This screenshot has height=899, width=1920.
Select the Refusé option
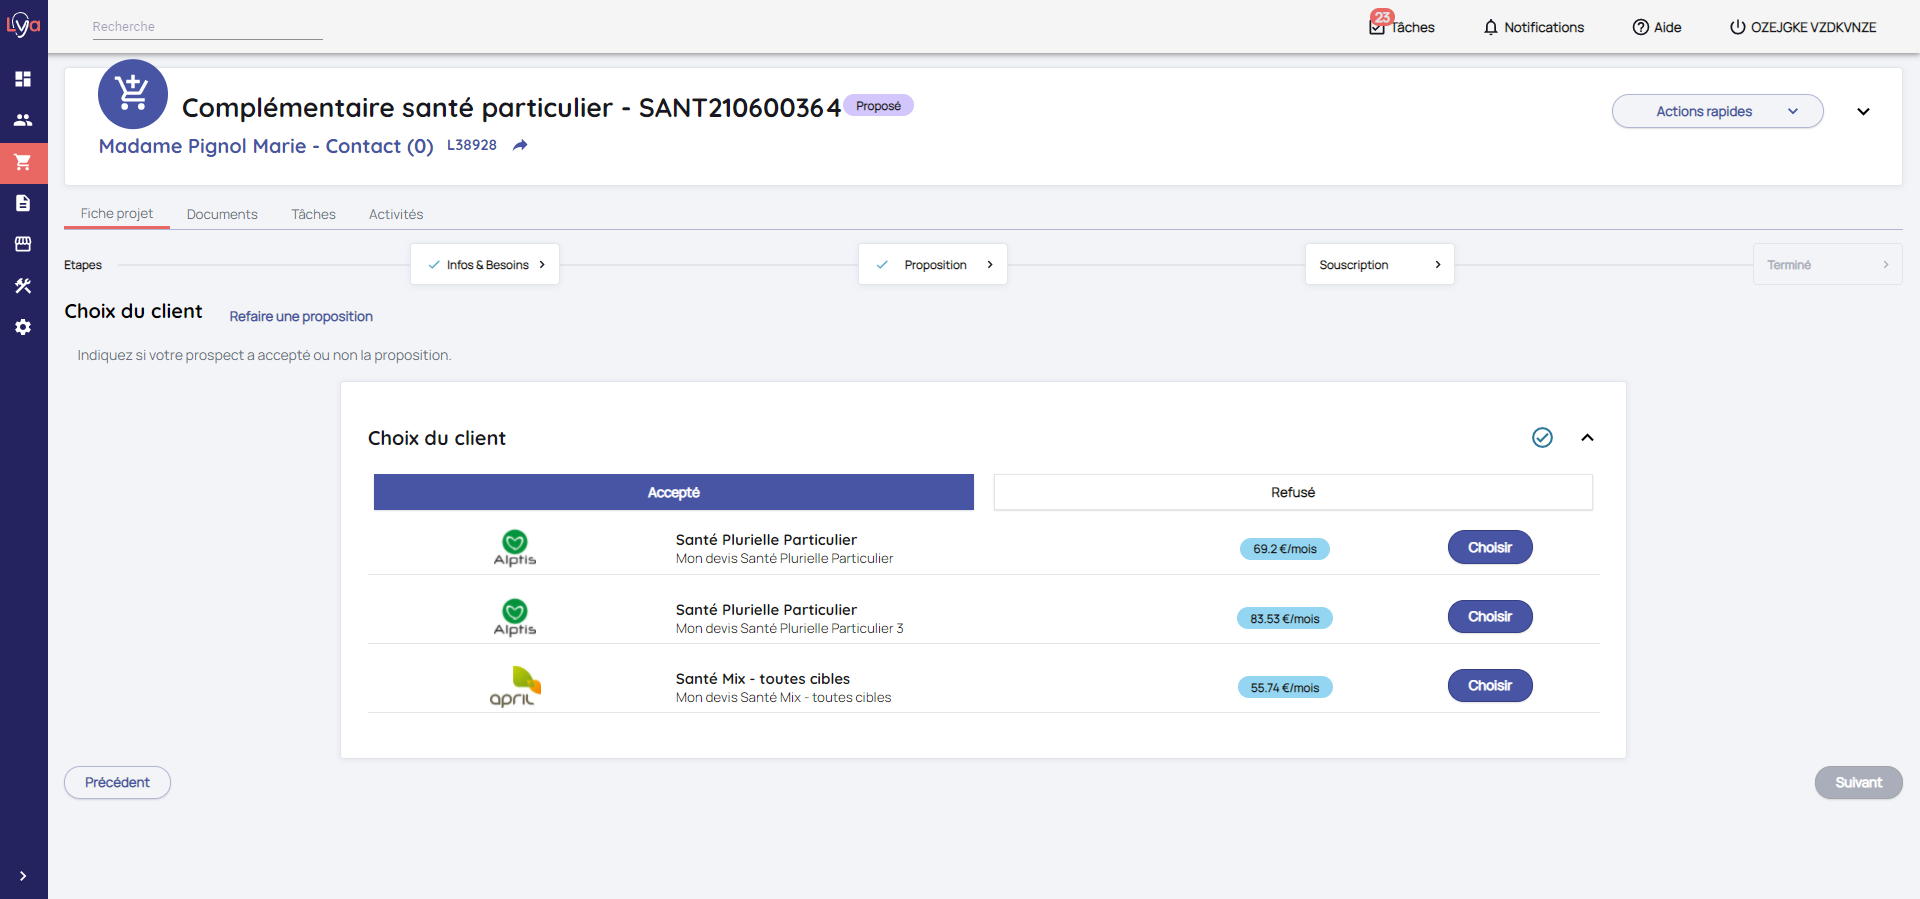pyautogui.click(x=1292, y=492)
